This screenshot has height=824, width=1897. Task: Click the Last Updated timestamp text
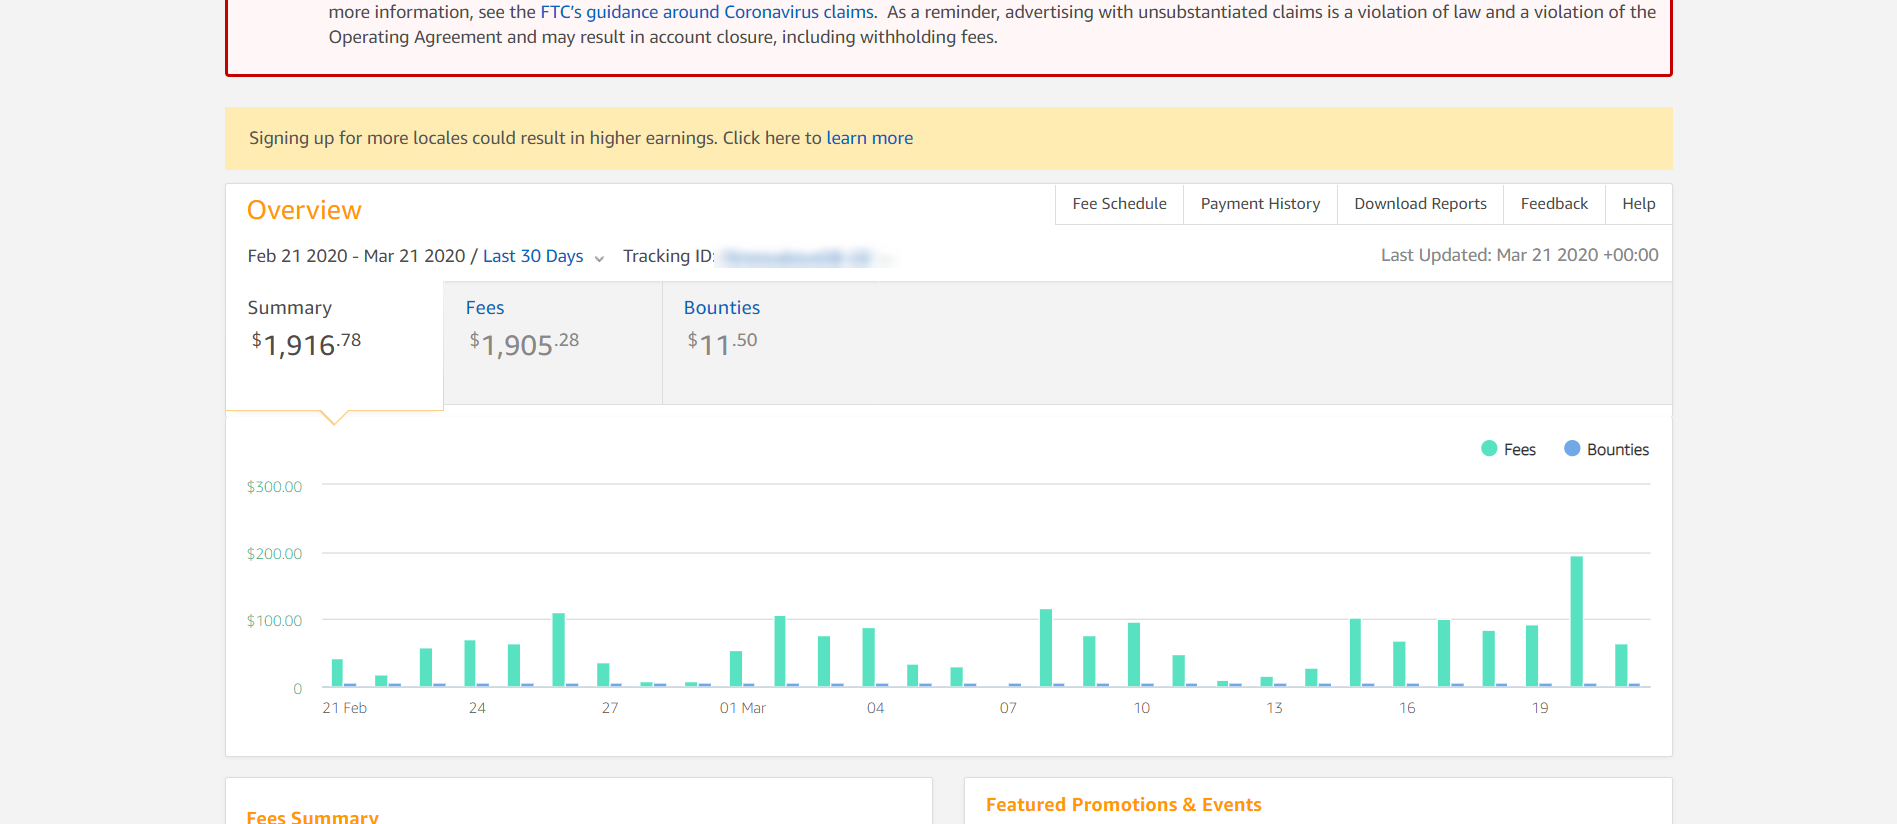tap(1519, 255)
